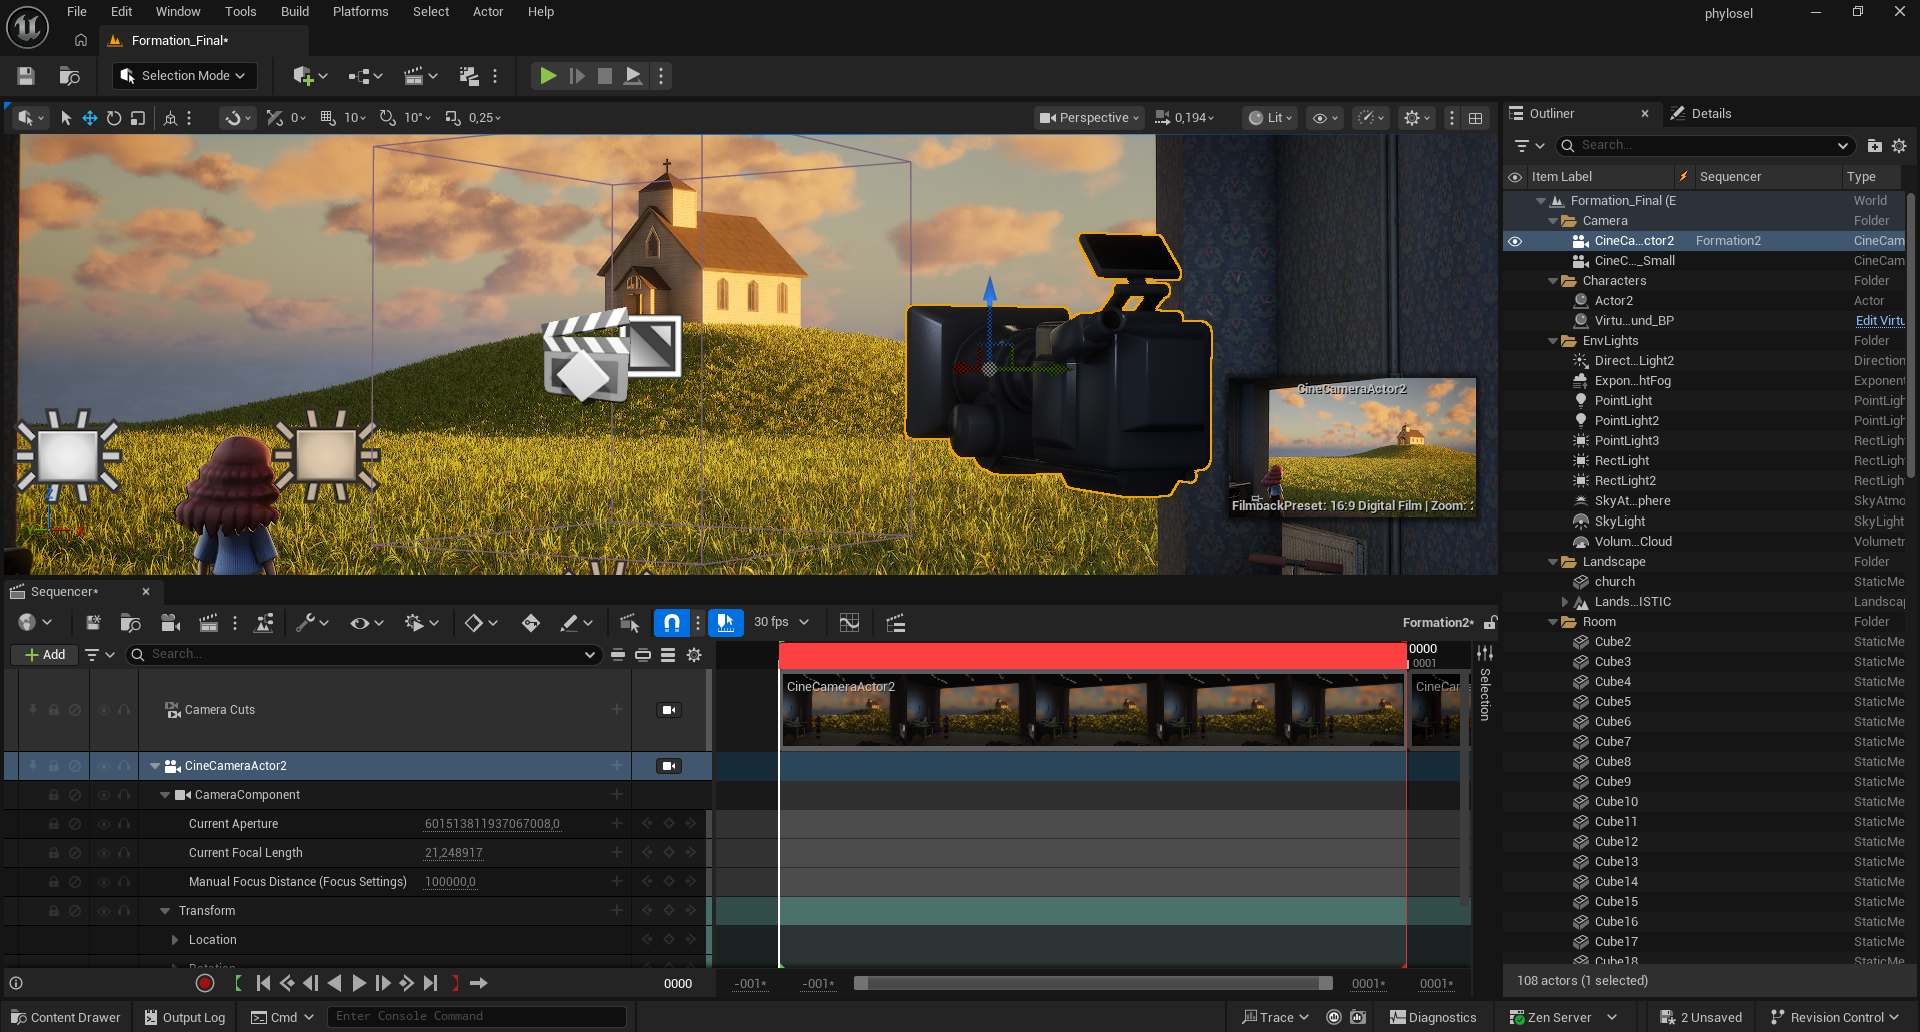
Task: Jump to the sequence end
Action: pos(430,983)
